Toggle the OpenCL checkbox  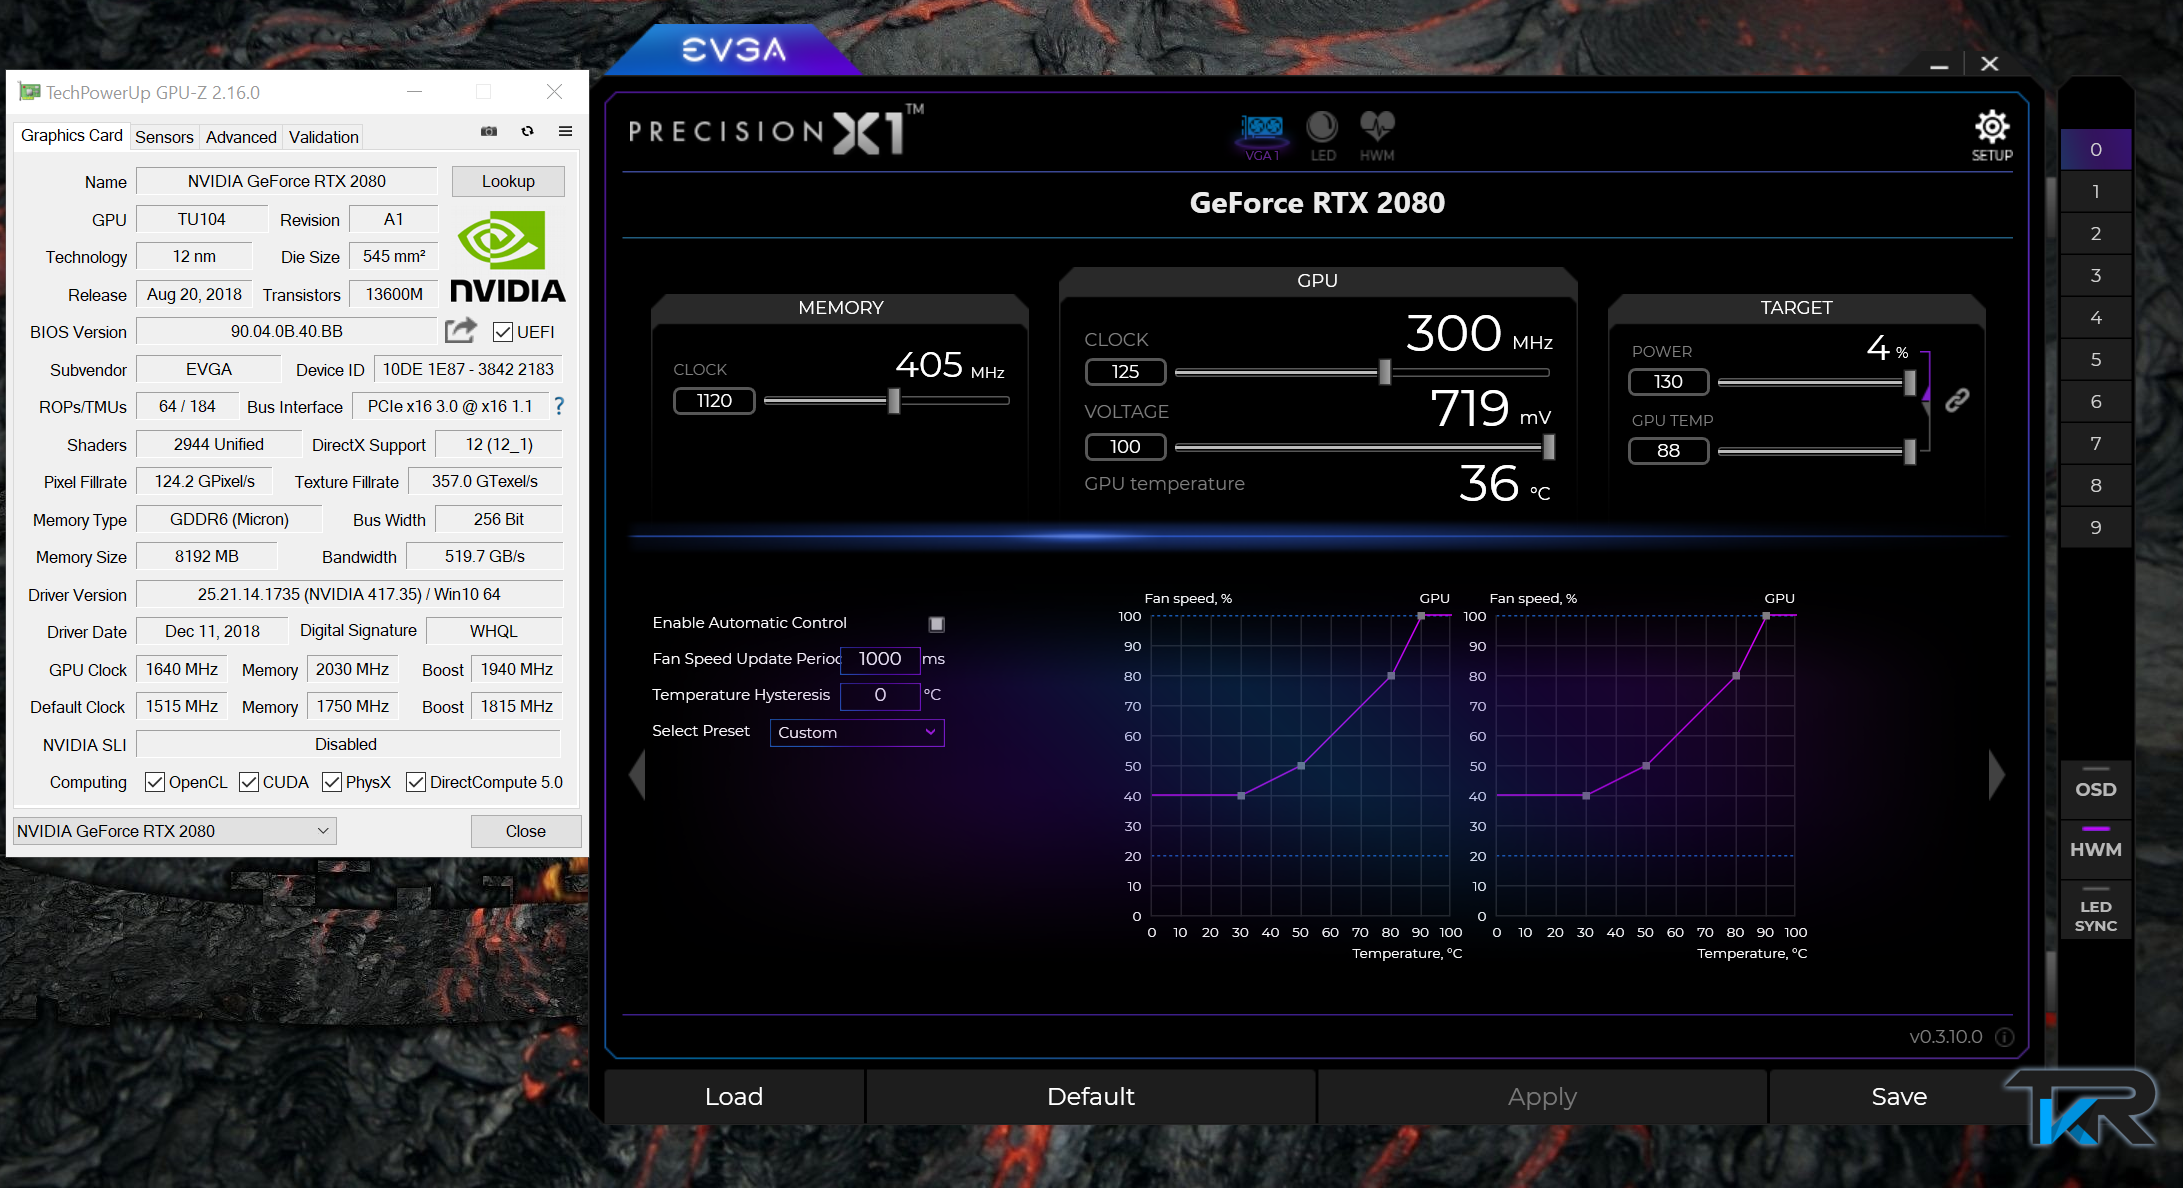(155, 782)
